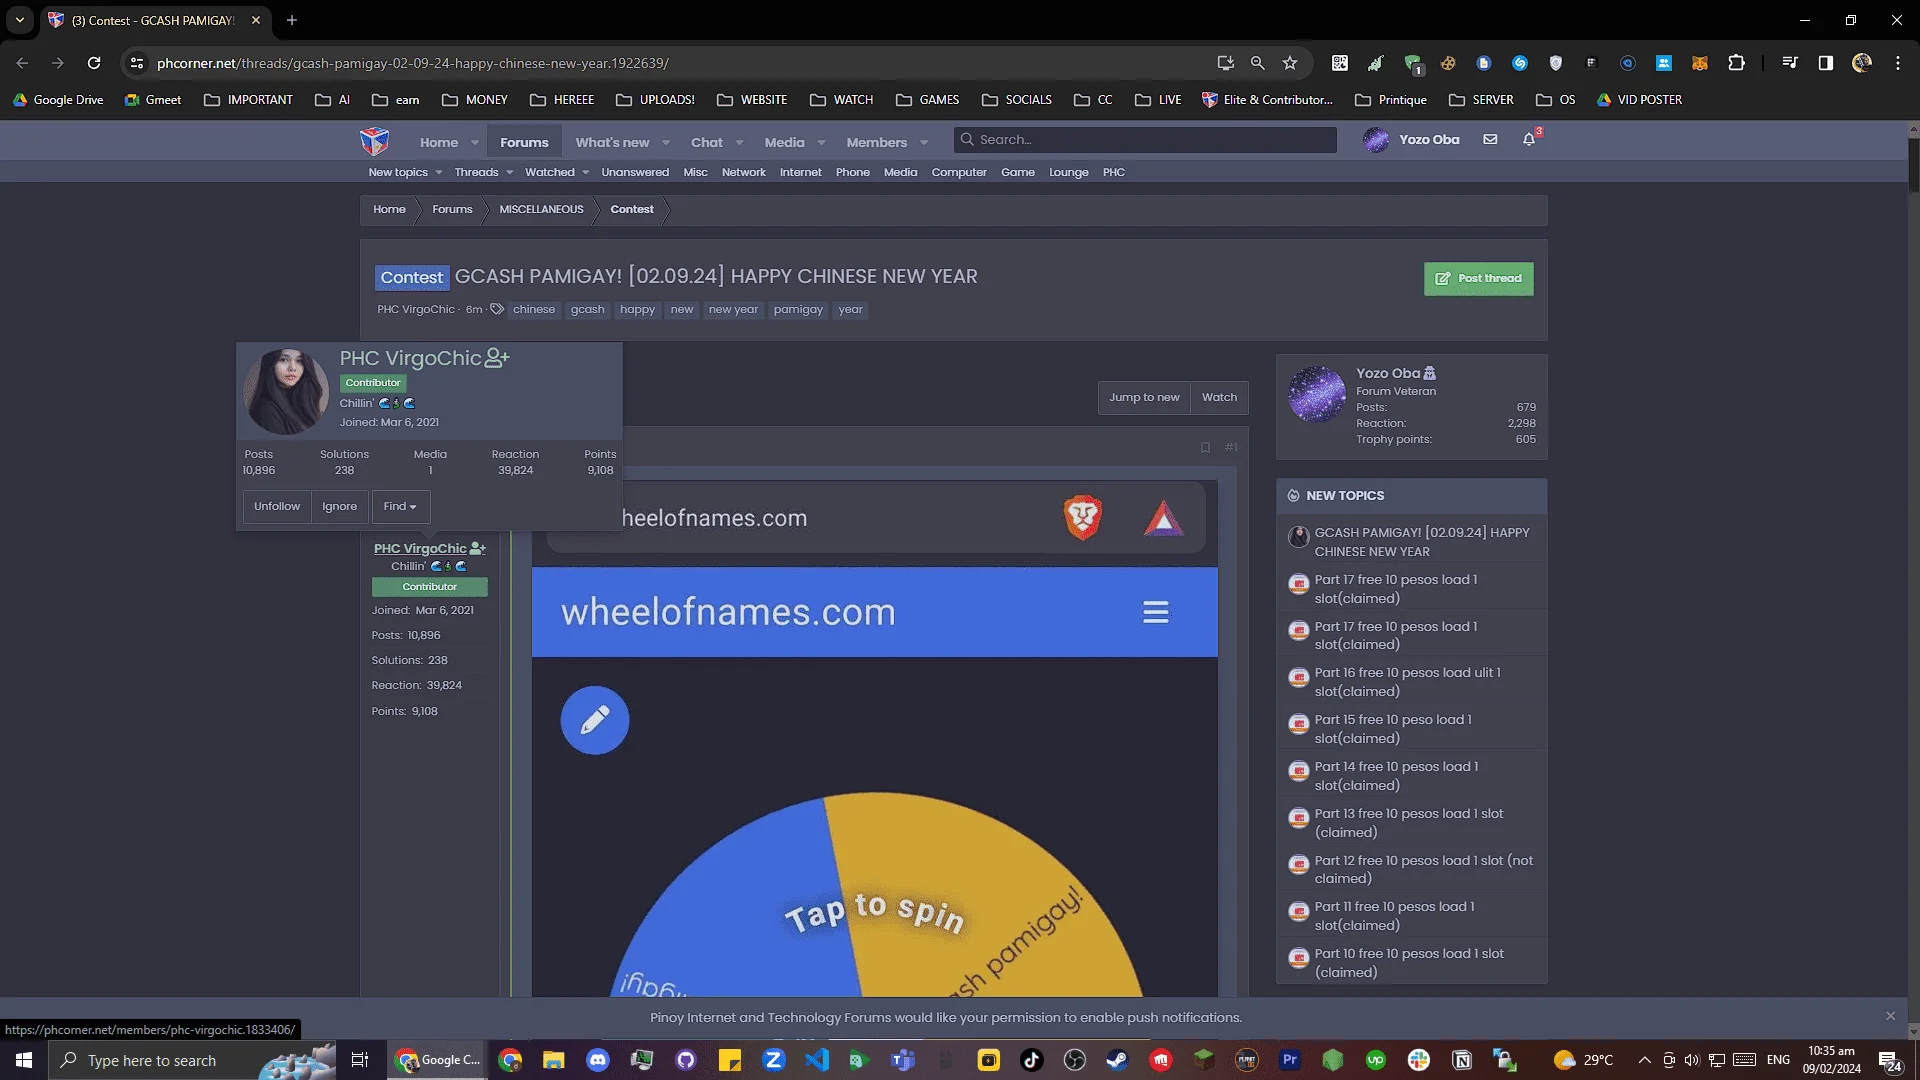Click the Yozo Oba sidebar avatar
1920x1080 pixels.
[1317, 393]
